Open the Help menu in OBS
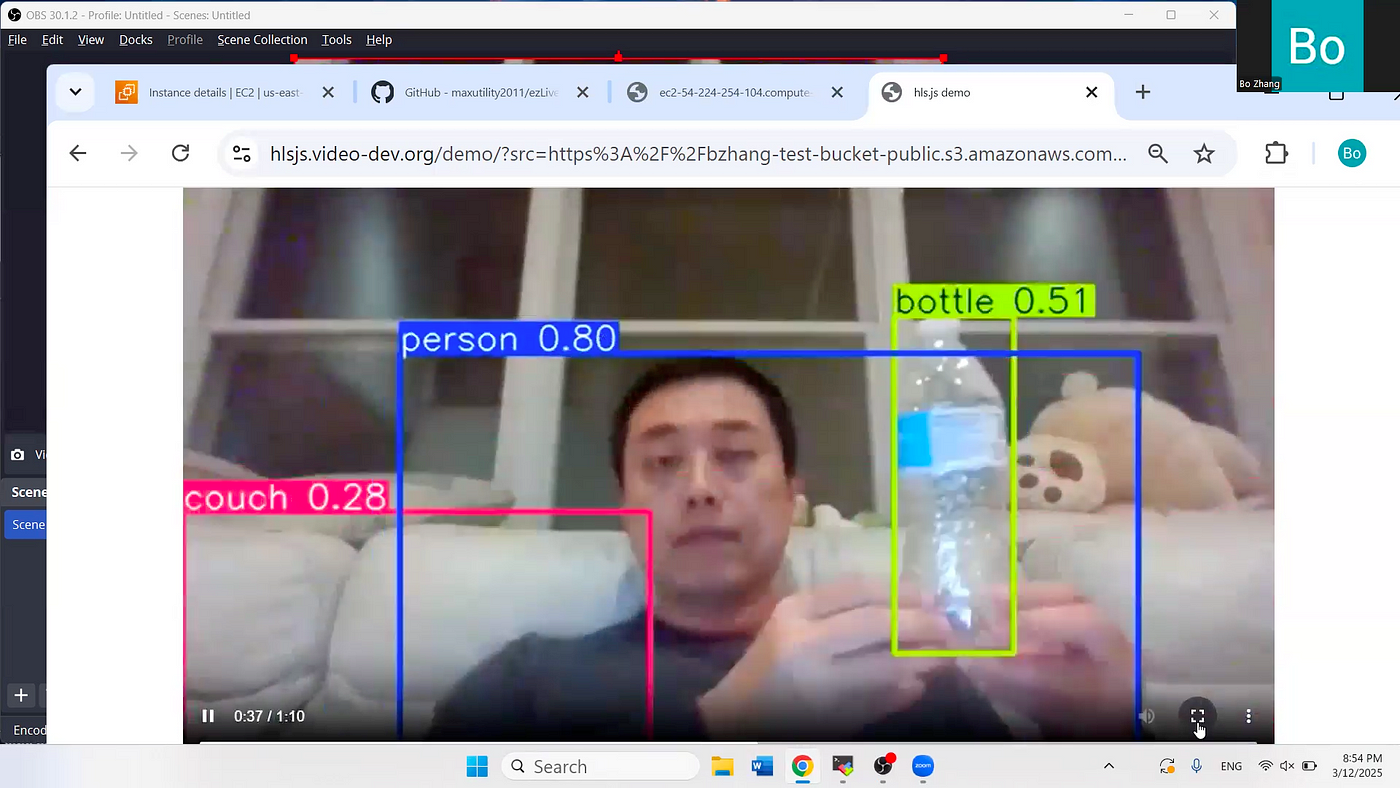 (379, 40)
